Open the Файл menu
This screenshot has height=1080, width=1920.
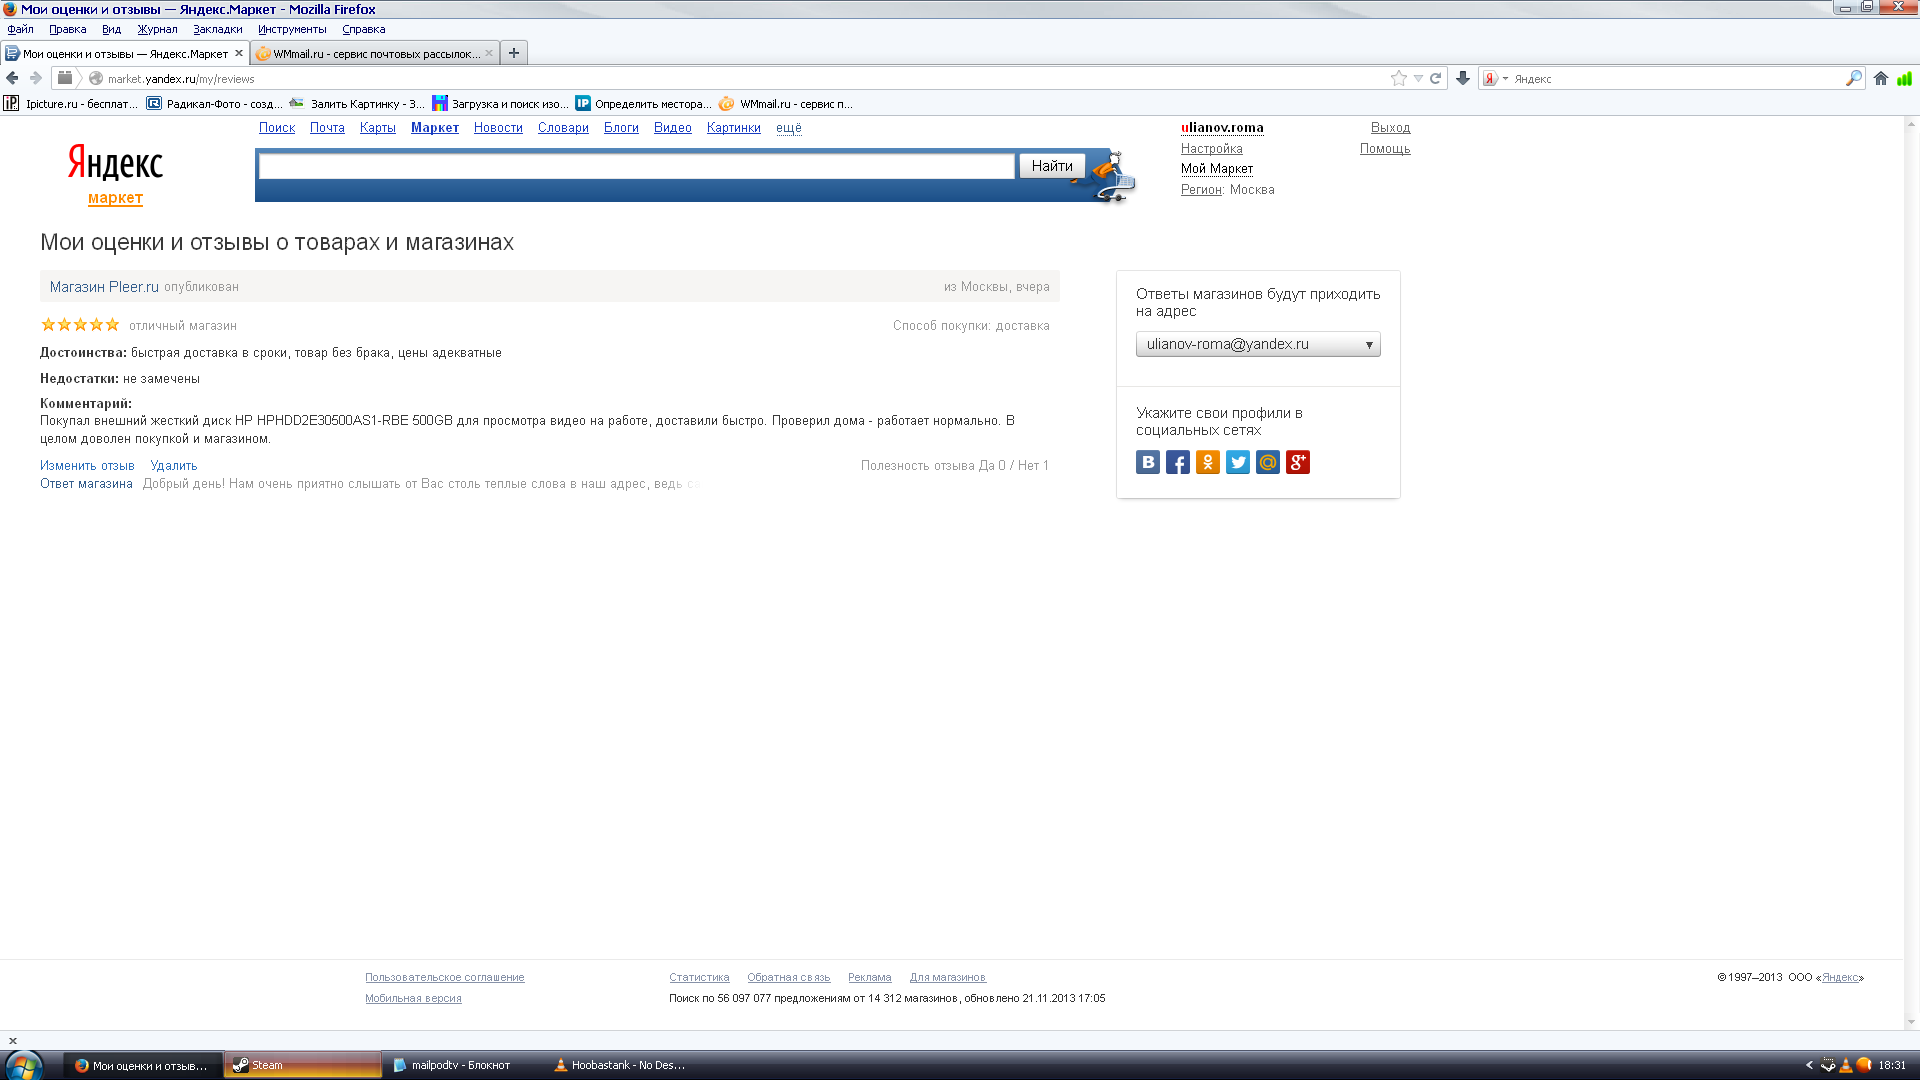pyautogui.click(x=20, y=29)
